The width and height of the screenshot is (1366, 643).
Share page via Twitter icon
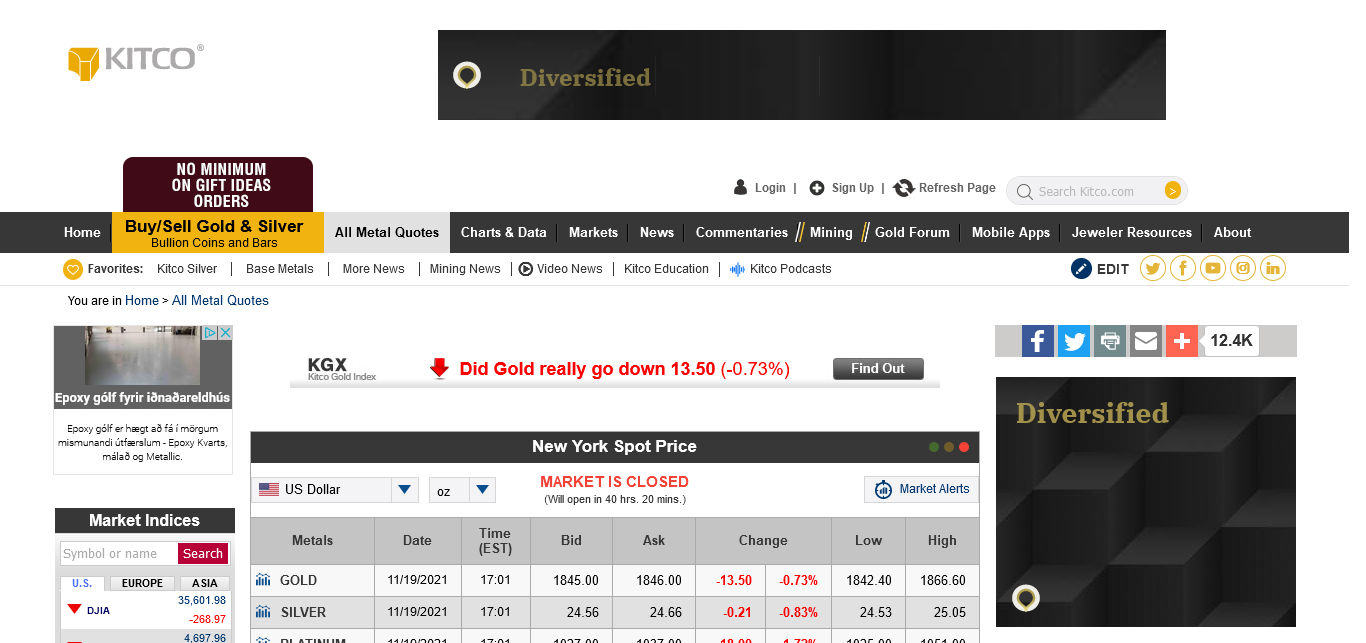pyautogui.click(x=1073, y=341)
